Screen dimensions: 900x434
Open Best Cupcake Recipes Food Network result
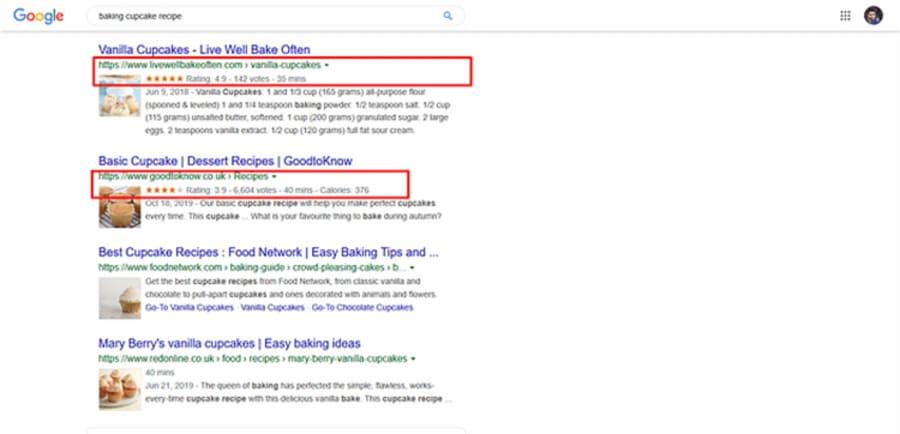click(269, 252)
